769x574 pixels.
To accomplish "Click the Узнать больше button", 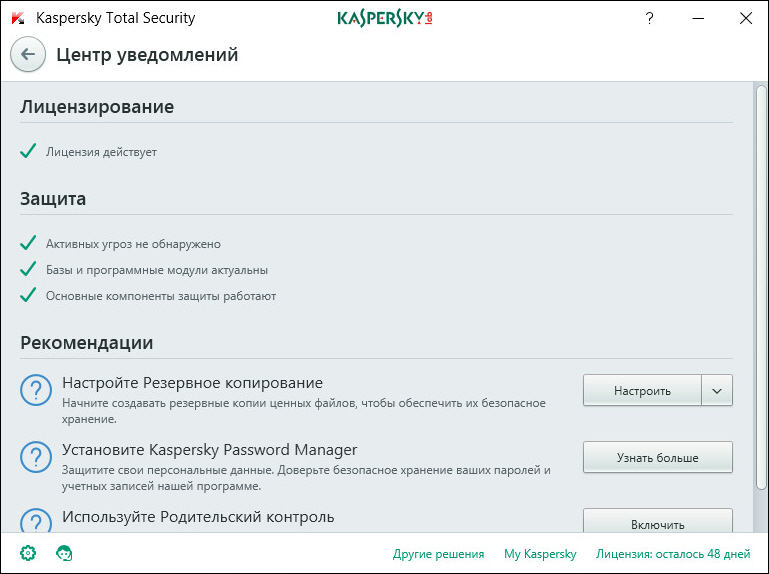I will (658, 457).
